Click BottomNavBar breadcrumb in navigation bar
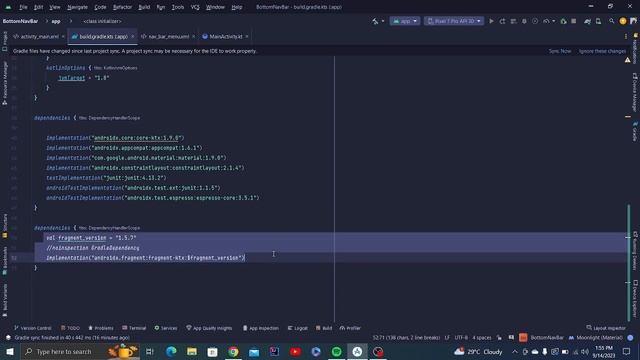 [x=20, y=21]
